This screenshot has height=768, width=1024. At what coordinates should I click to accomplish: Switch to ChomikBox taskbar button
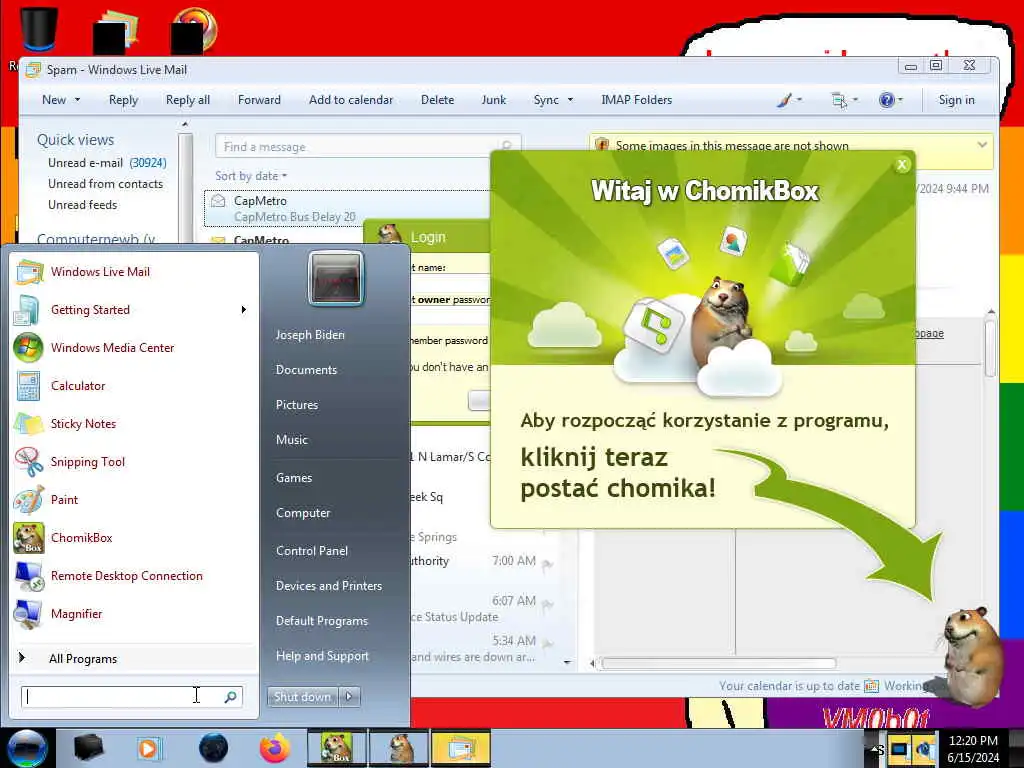[336, 748]
